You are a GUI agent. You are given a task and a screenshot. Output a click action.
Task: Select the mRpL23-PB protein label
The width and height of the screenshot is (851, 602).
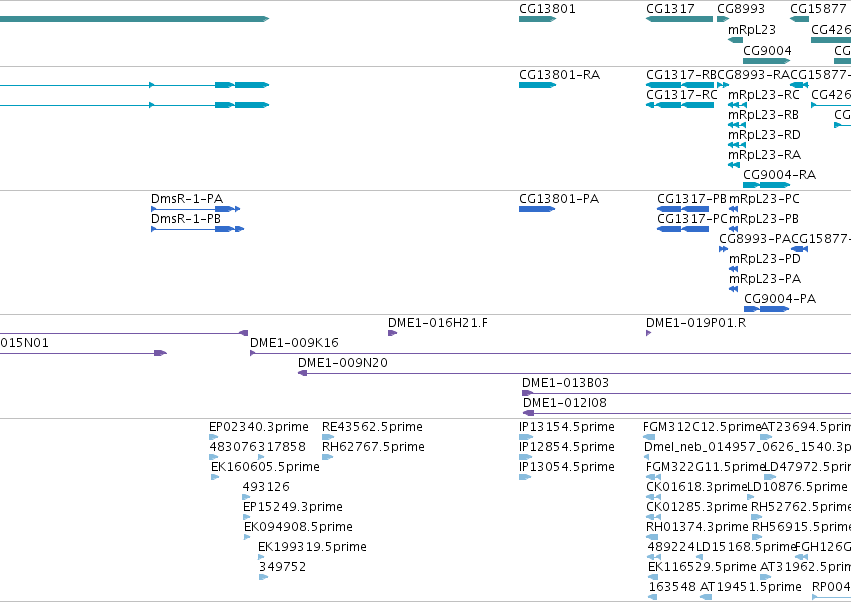coord(764,219)
